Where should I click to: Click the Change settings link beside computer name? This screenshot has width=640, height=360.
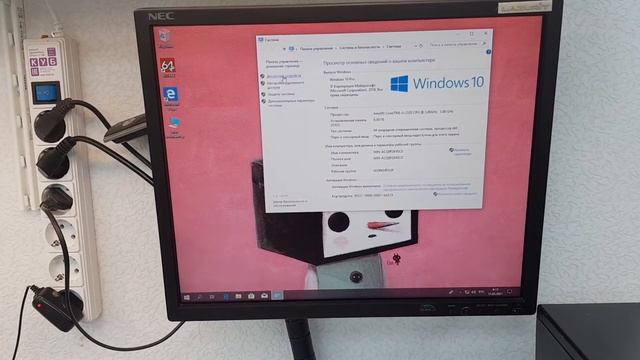pos(462,152)
